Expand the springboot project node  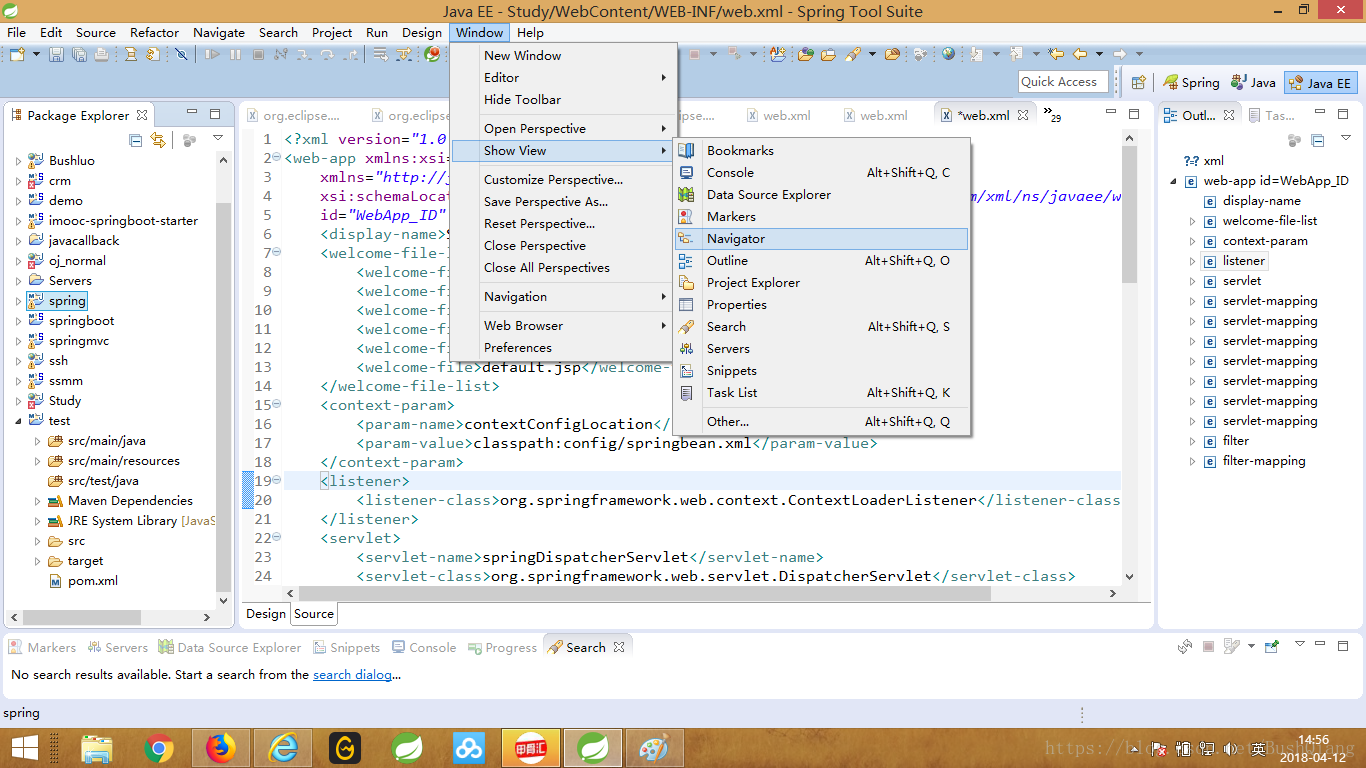[18, 320]
